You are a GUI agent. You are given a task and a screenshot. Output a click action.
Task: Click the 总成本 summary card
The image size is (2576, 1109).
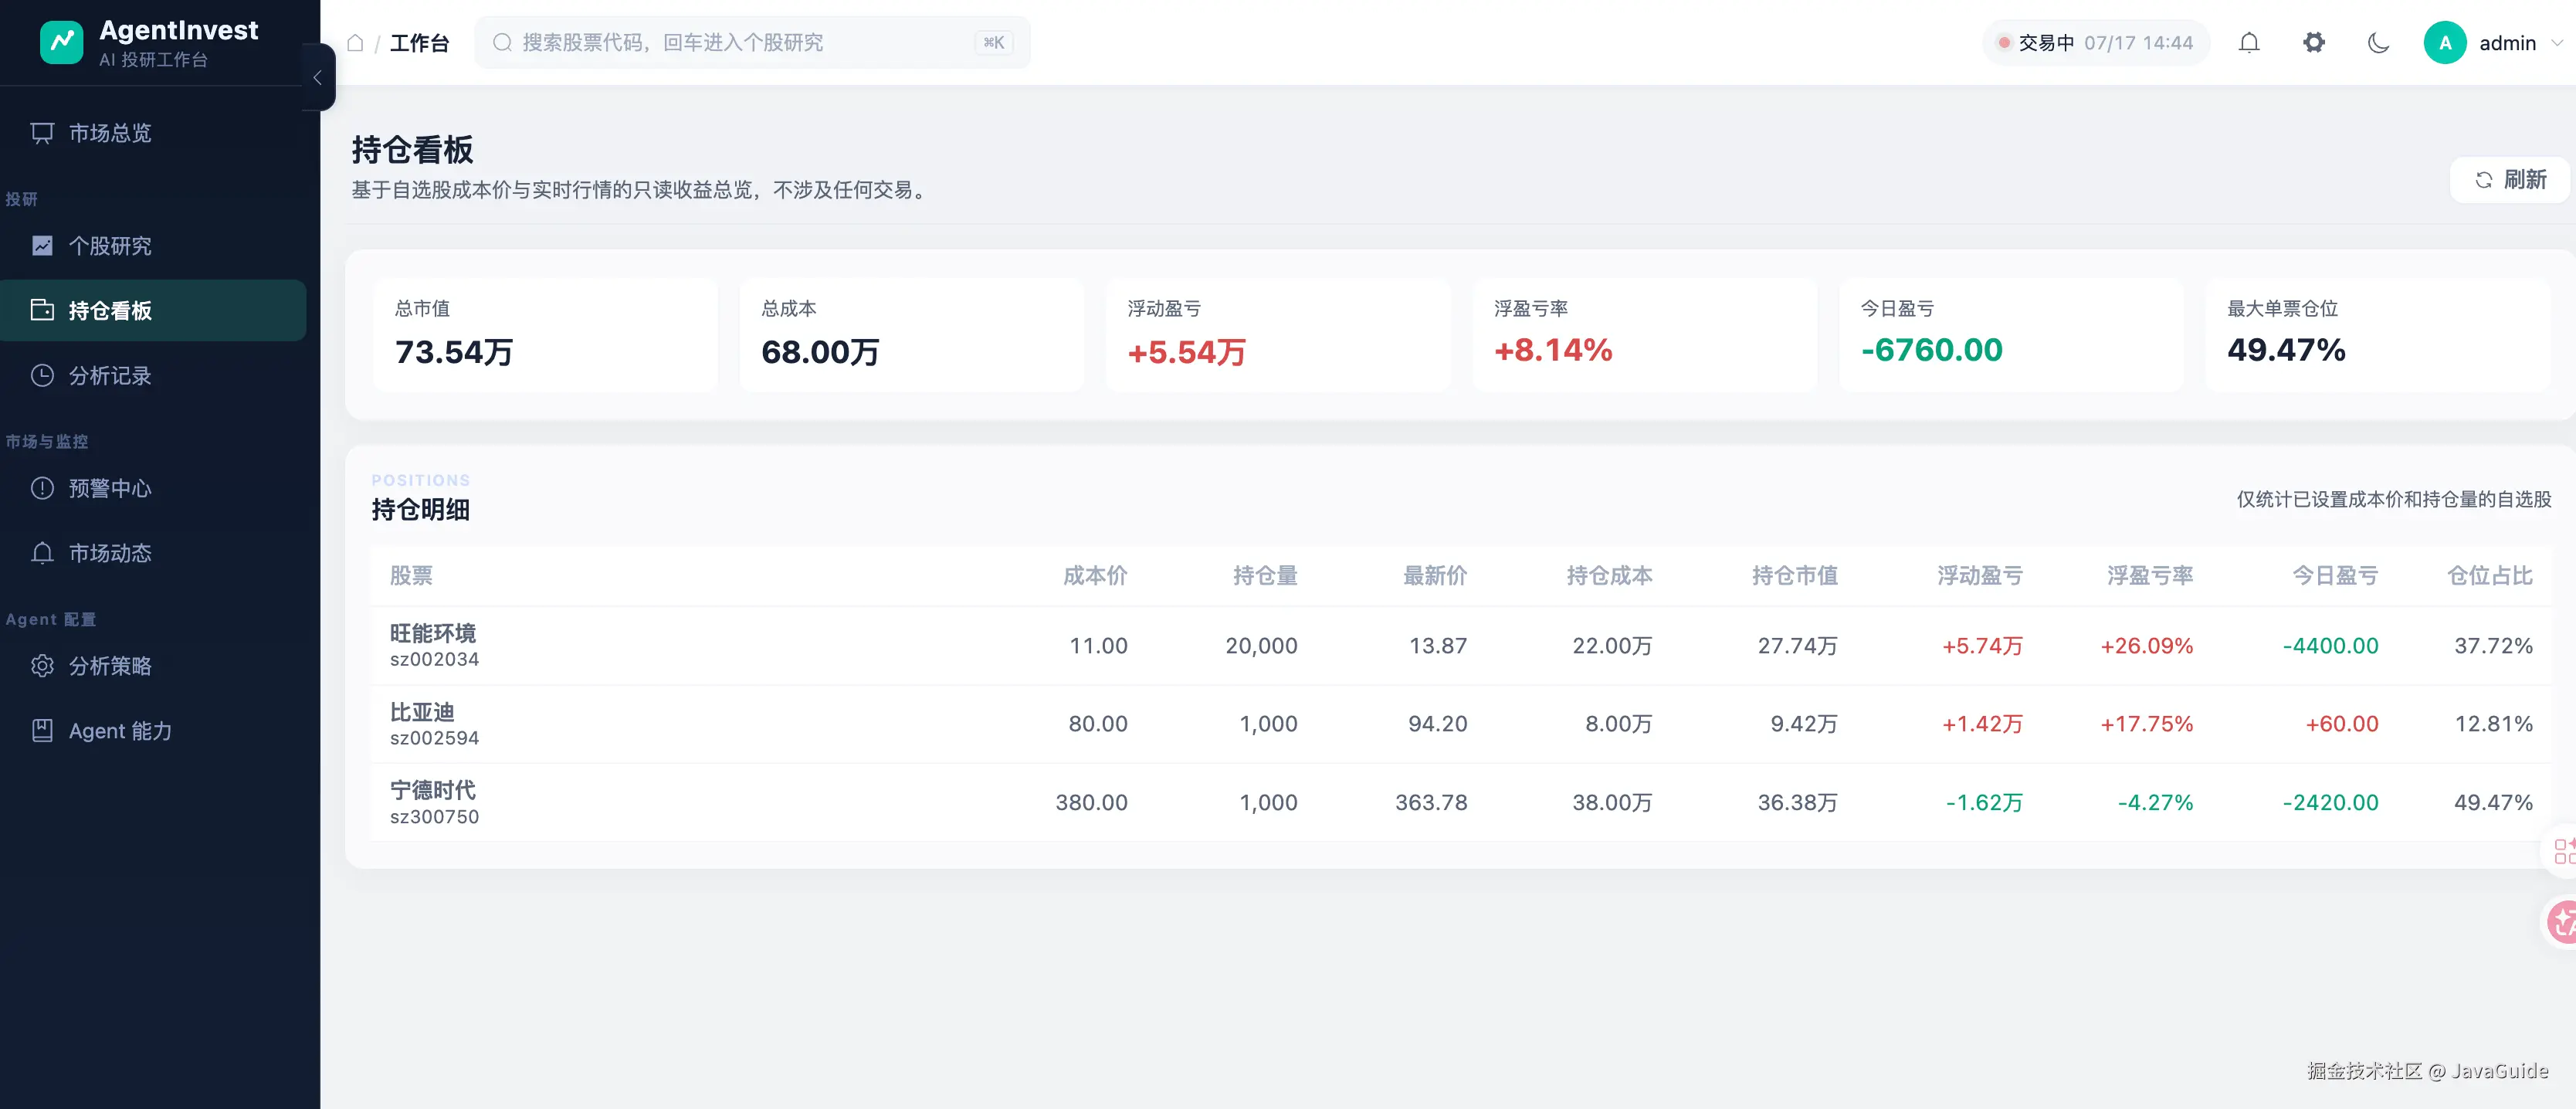coord(911,335)
